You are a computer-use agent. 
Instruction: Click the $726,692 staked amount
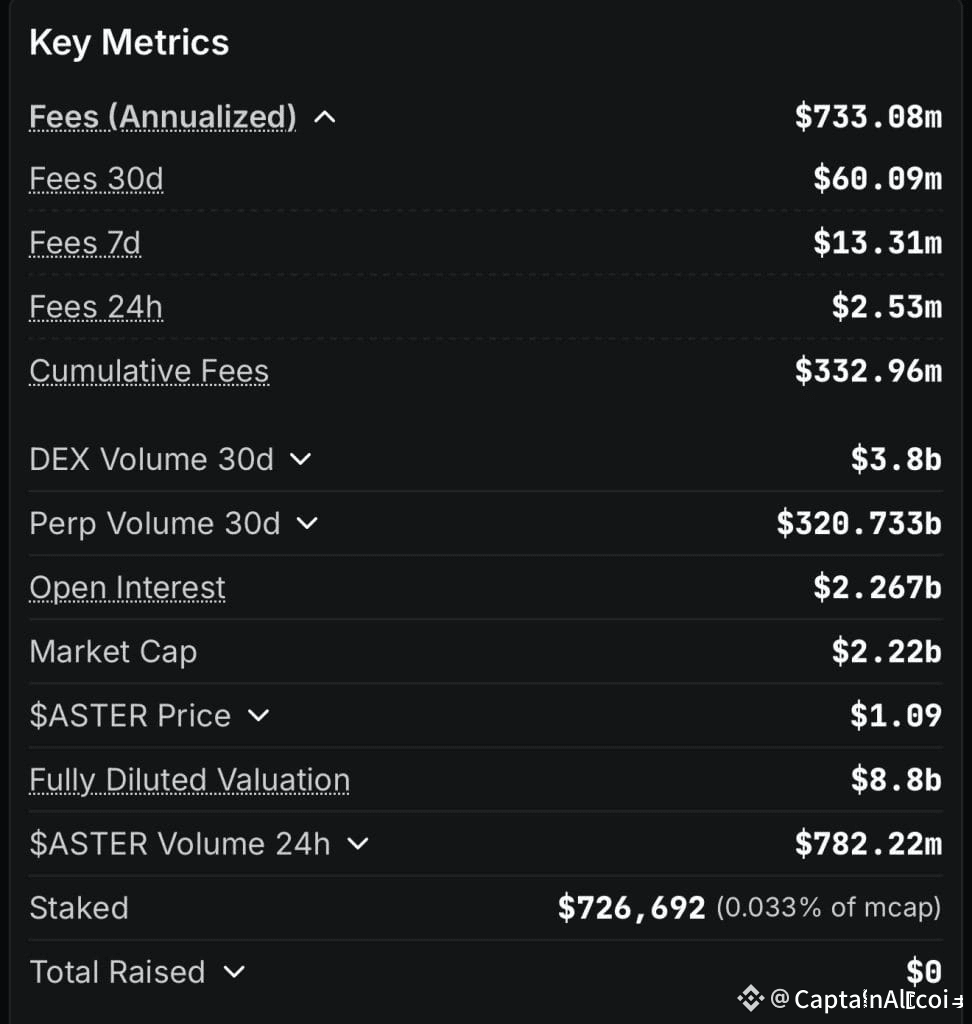[632, 908]
